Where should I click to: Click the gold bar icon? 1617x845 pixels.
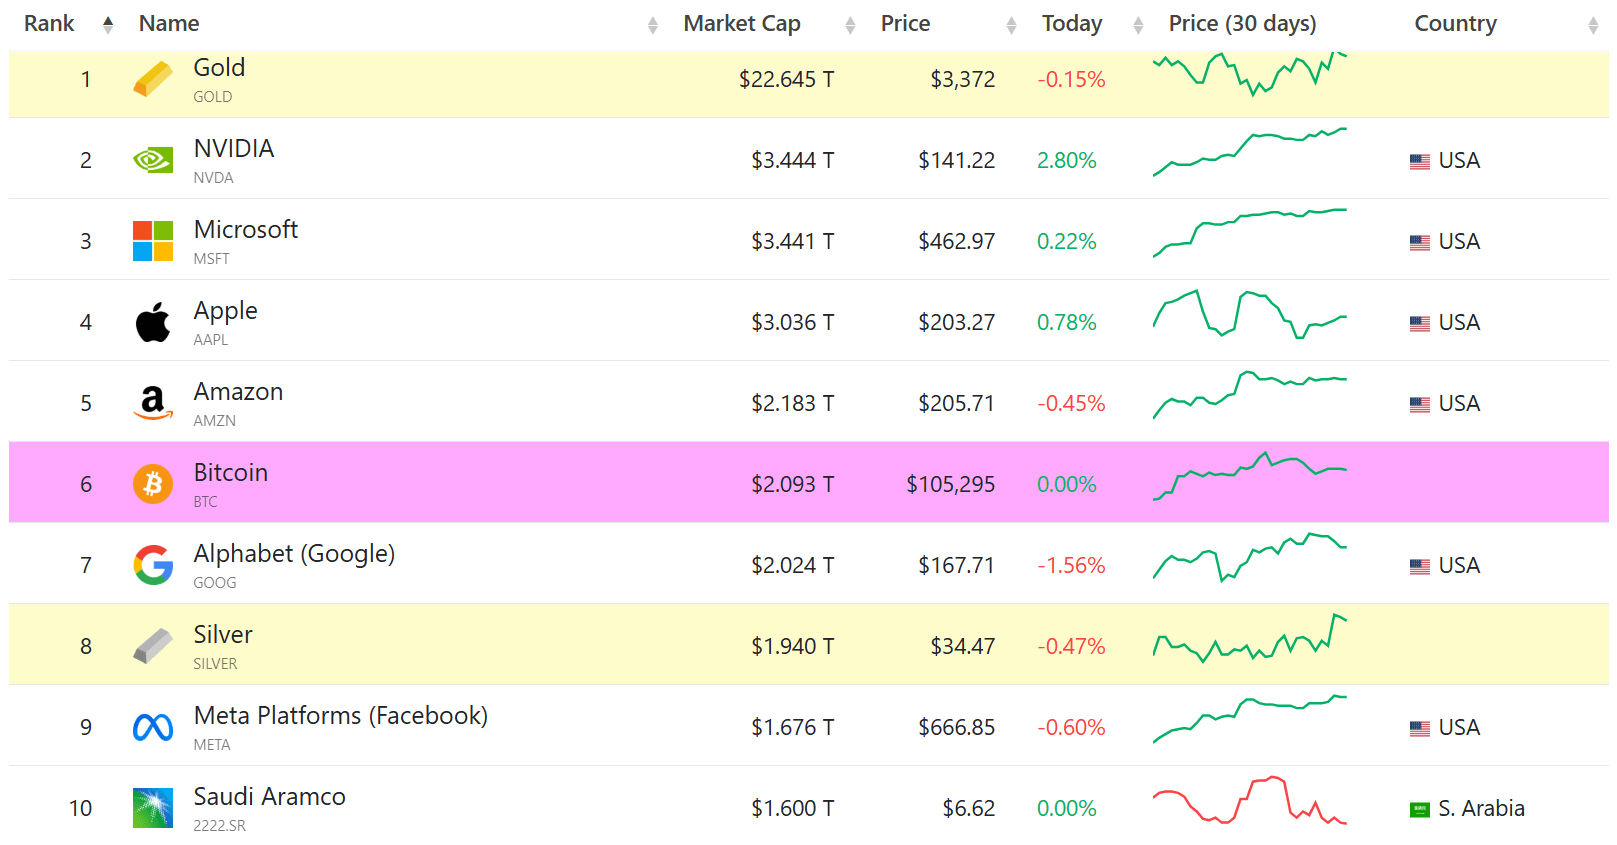coord(153,79)
